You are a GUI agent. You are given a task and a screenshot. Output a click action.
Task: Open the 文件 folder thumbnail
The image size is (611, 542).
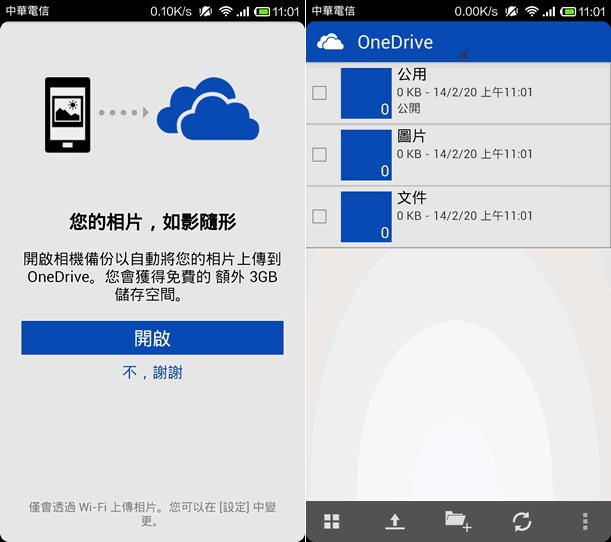coord(366,217)
